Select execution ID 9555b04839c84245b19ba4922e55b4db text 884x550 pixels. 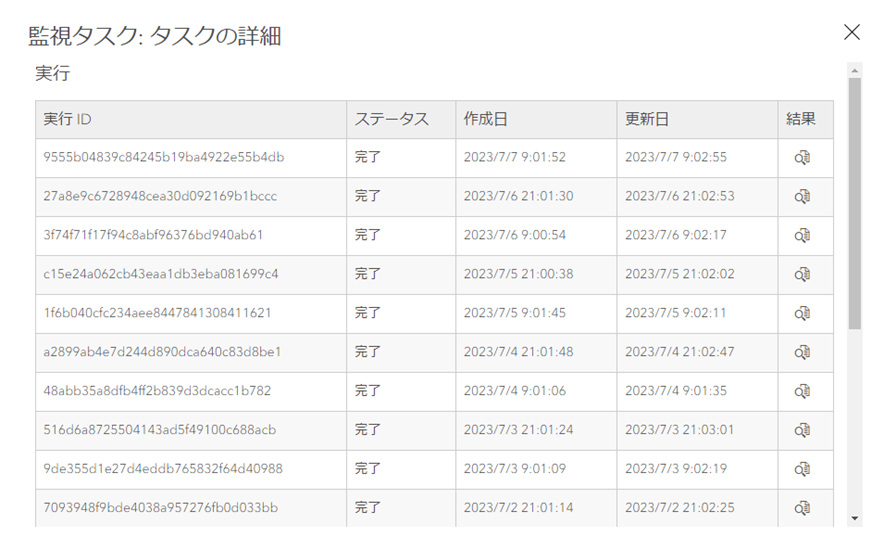pyautogui.click(x=164, y=158)
